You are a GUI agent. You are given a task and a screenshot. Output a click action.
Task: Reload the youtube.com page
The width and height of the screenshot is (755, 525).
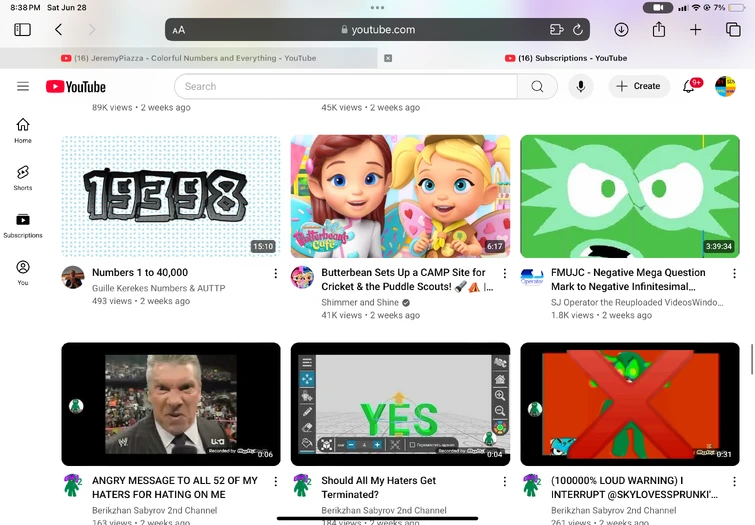click(577, 30)
